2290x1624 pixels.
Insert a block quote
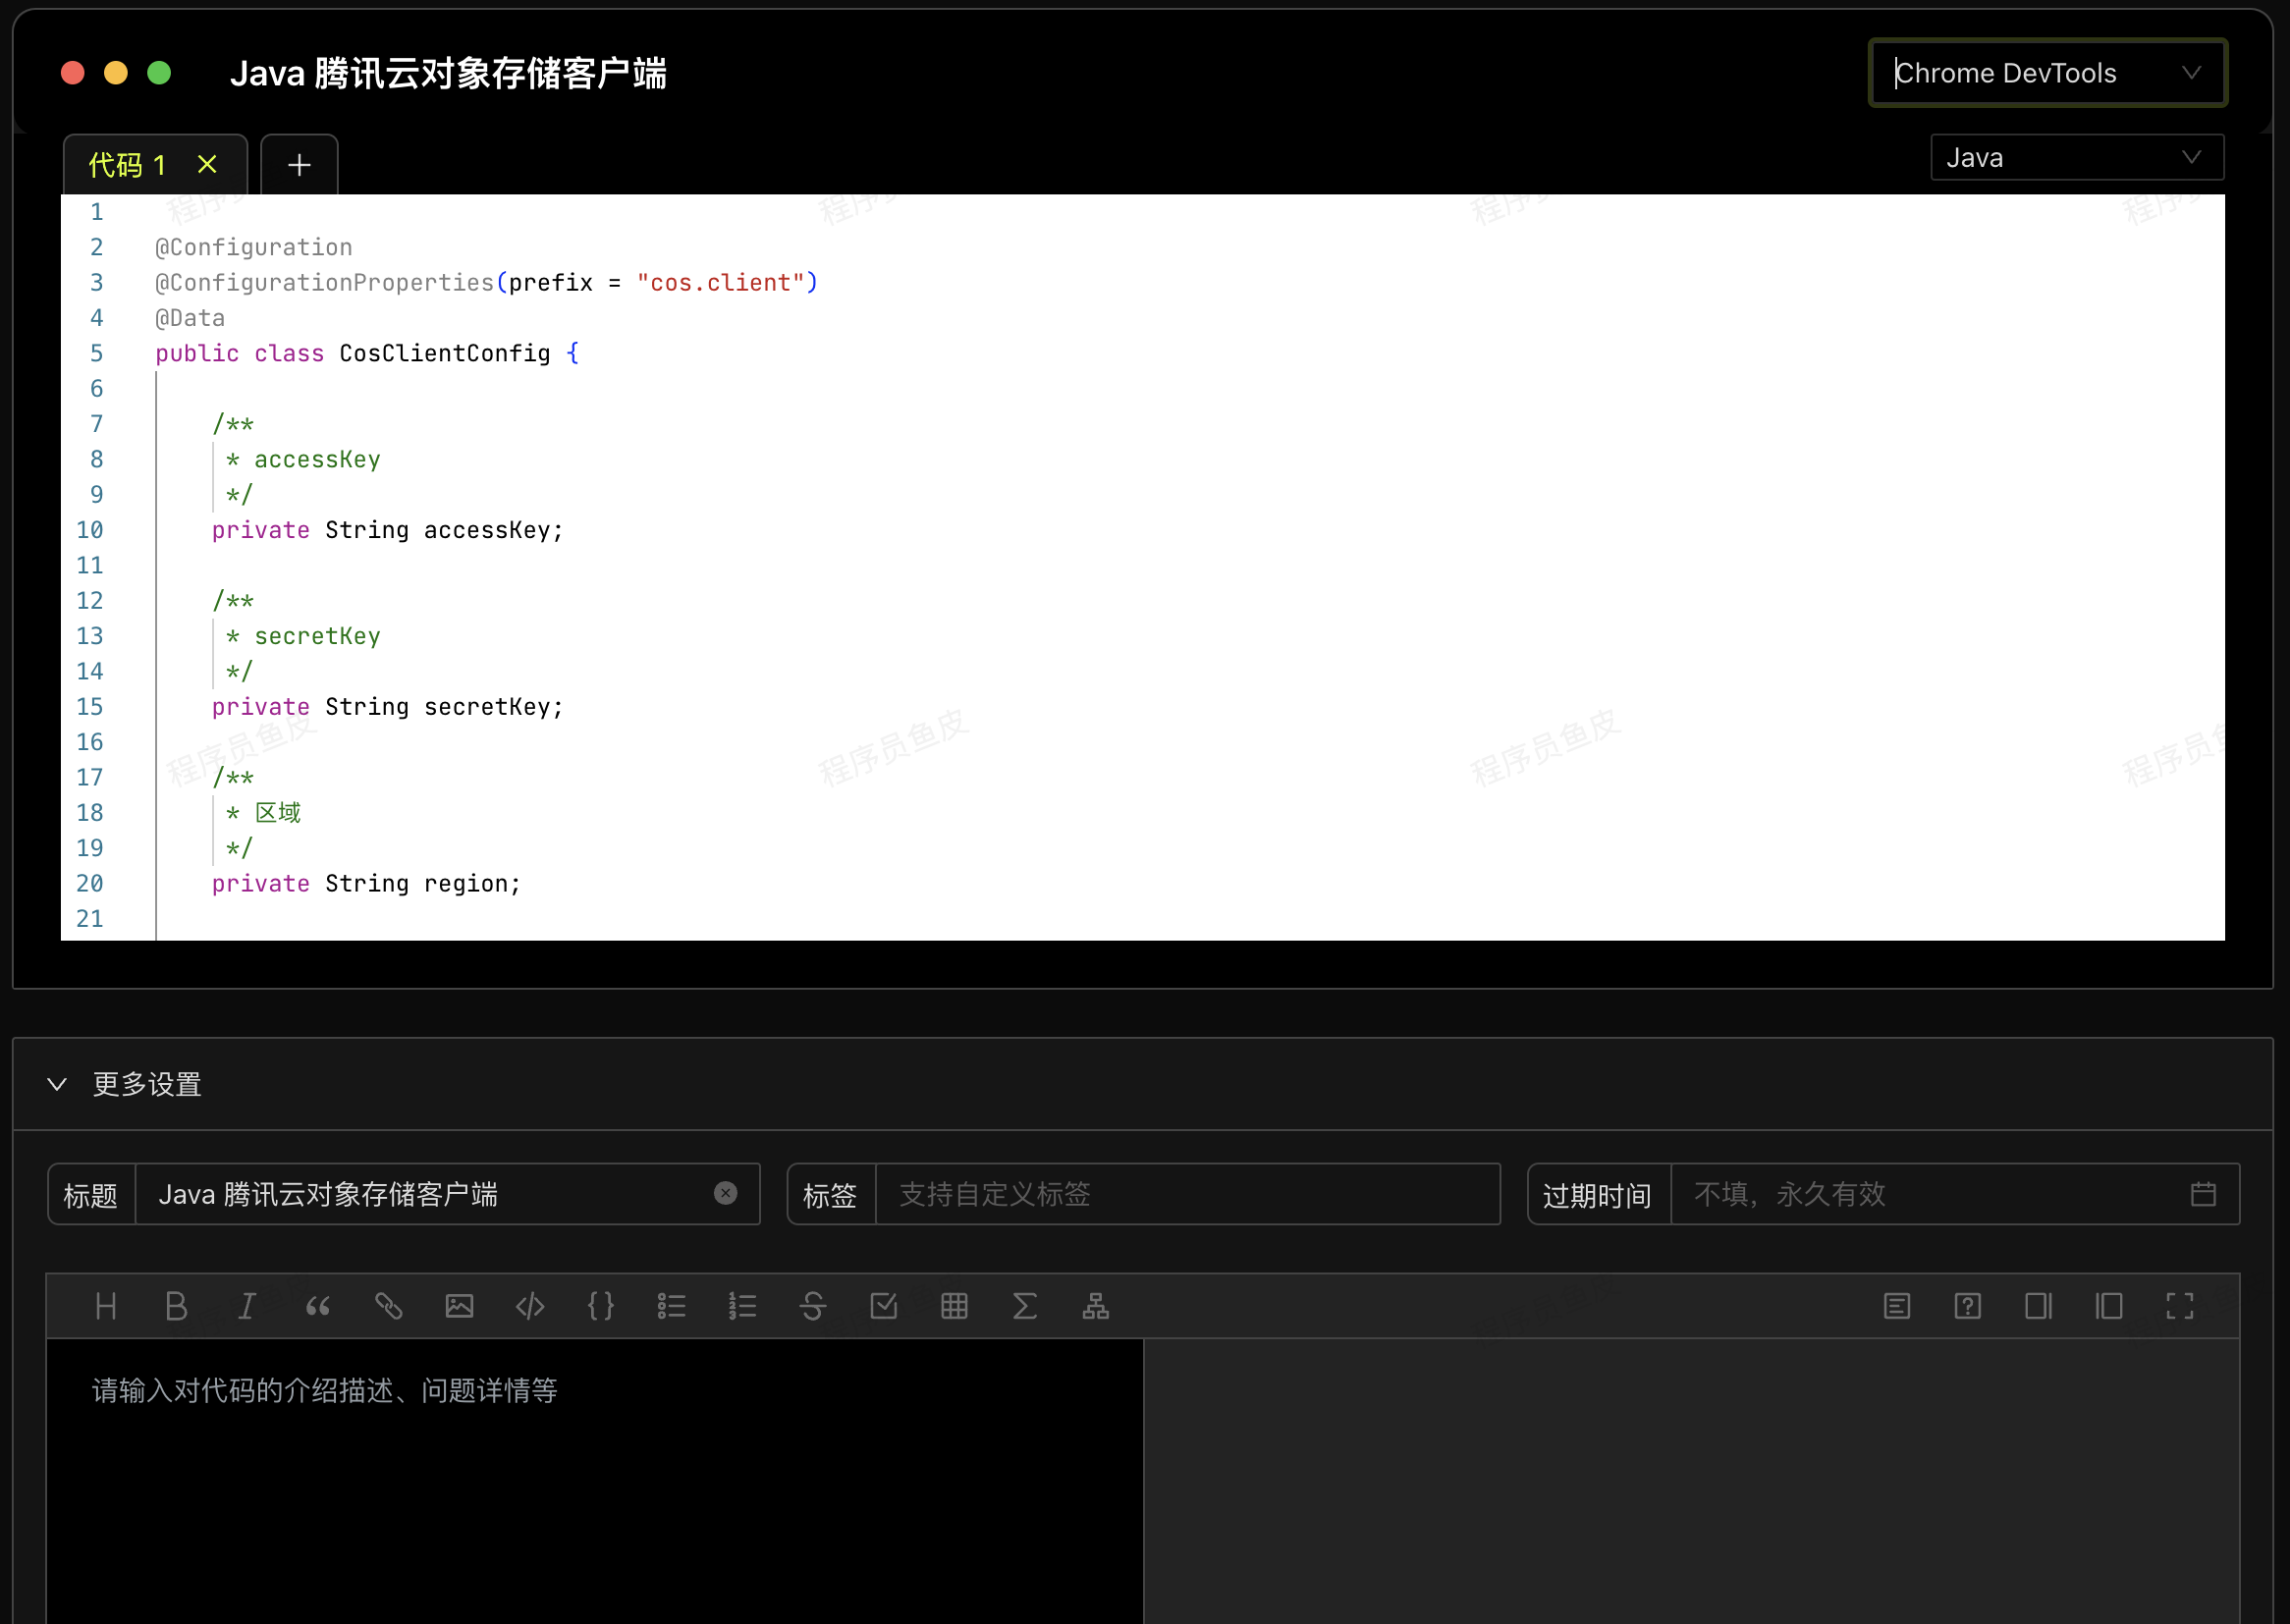click(318, 1306)
